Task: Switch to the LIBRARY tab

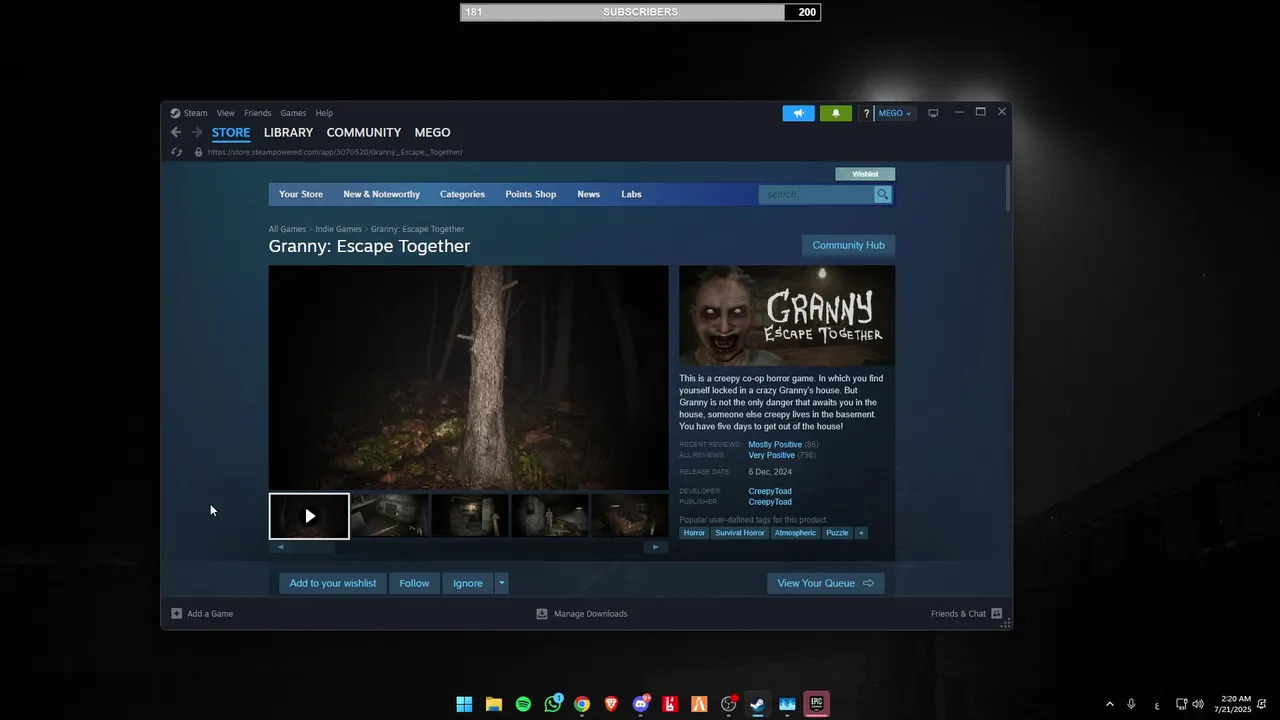Action: (x=288, y=132)
